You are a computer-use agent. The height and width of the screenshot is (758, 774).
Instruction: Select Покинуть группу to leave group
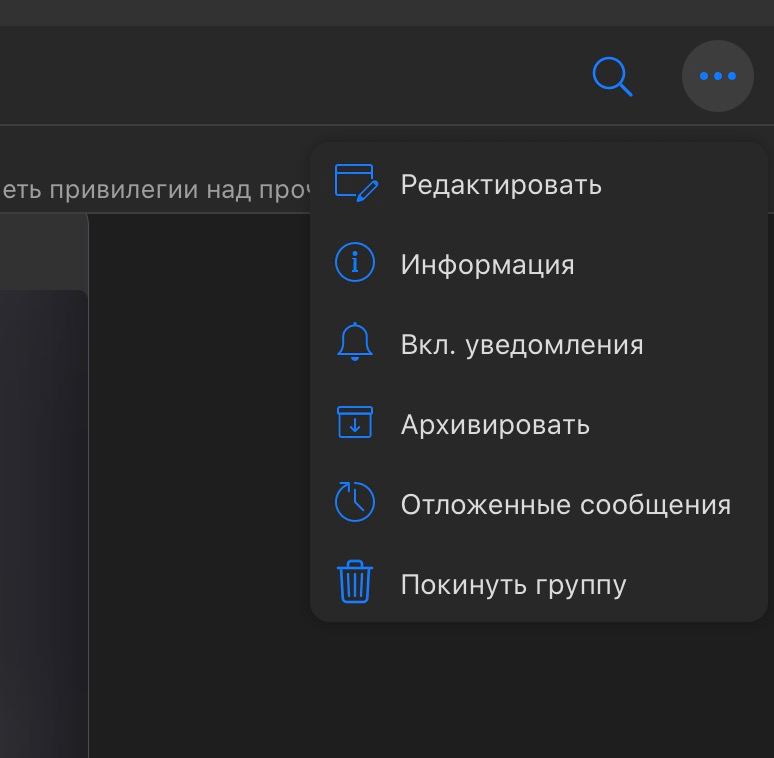point(539,584)
